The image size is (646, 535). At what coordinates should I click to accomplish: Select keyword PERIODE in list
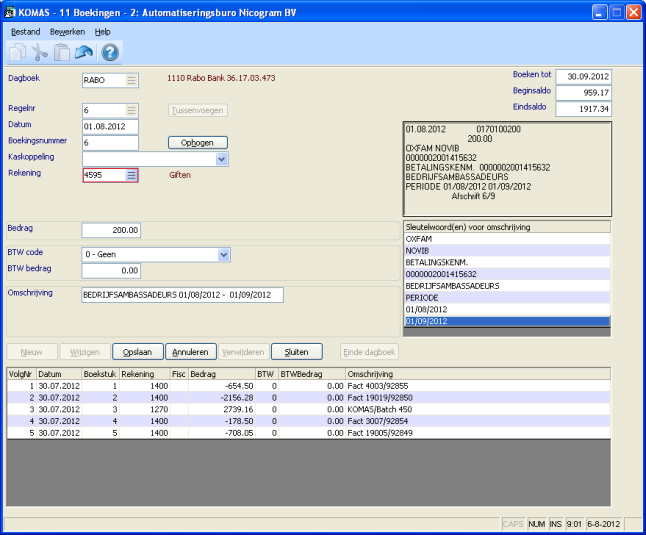click(507, 297)
